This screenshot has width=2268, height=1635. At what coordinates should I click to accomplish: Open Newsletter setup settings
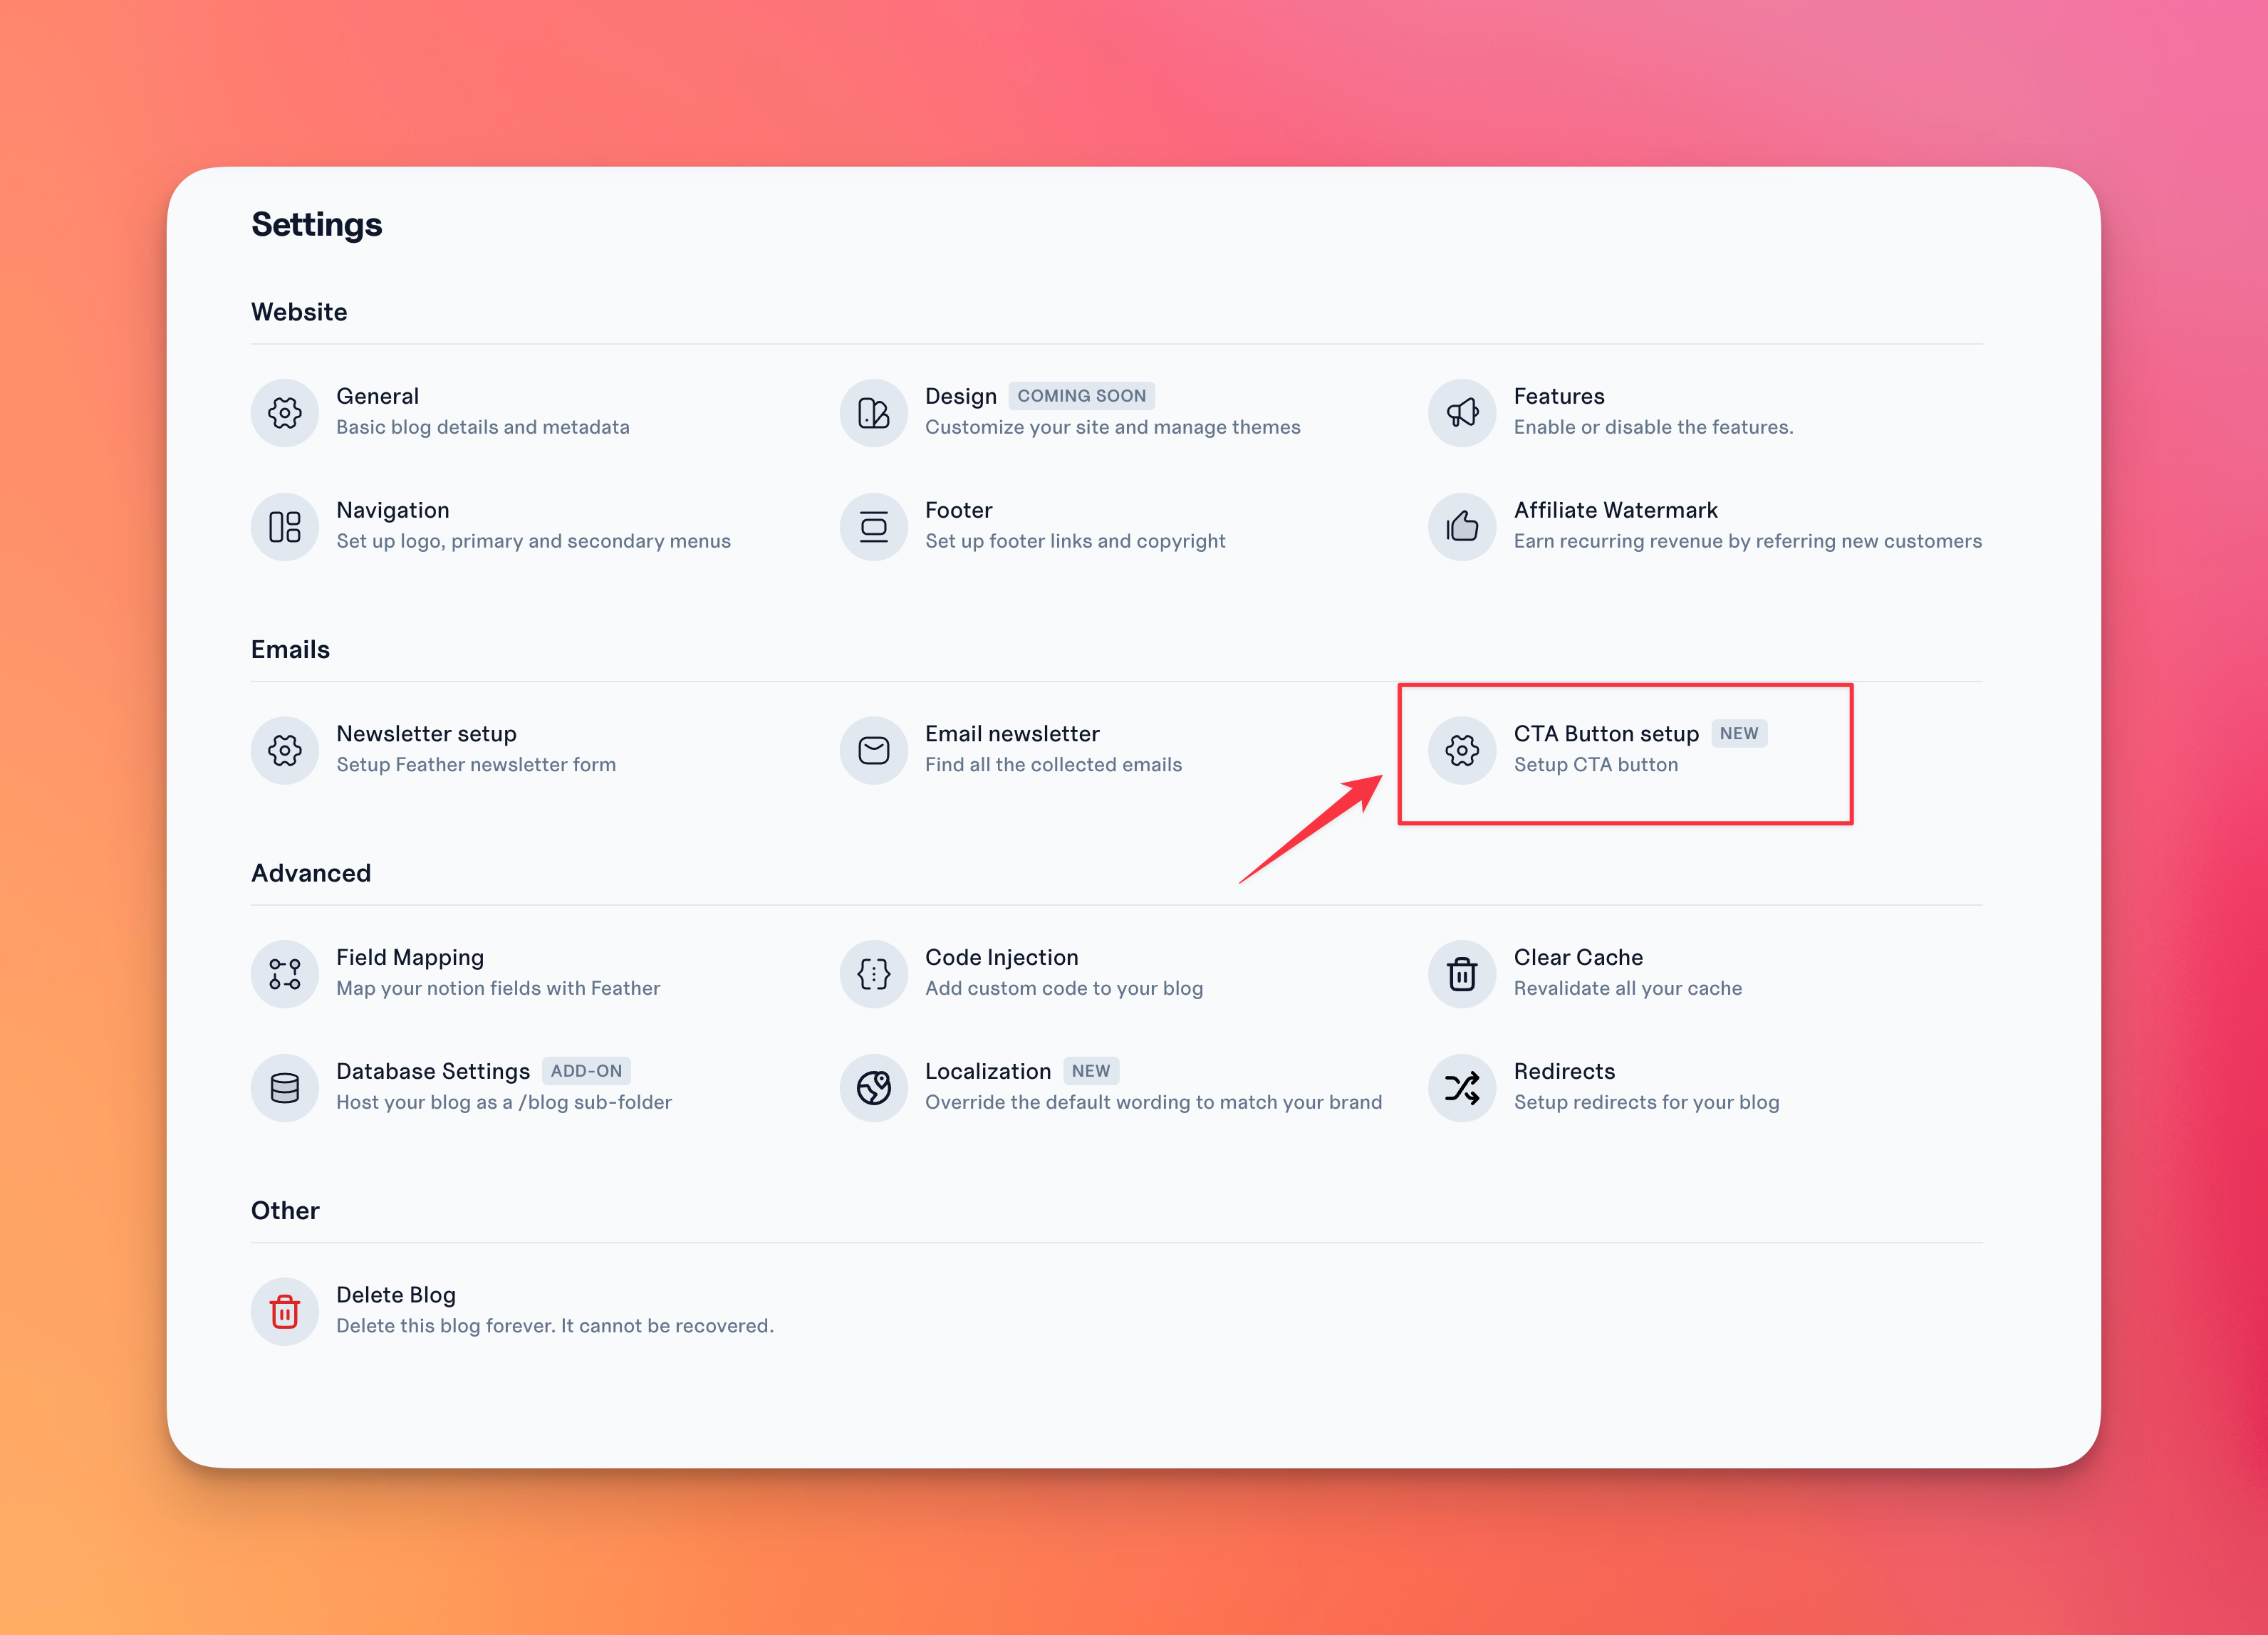(x=426, y=734)
